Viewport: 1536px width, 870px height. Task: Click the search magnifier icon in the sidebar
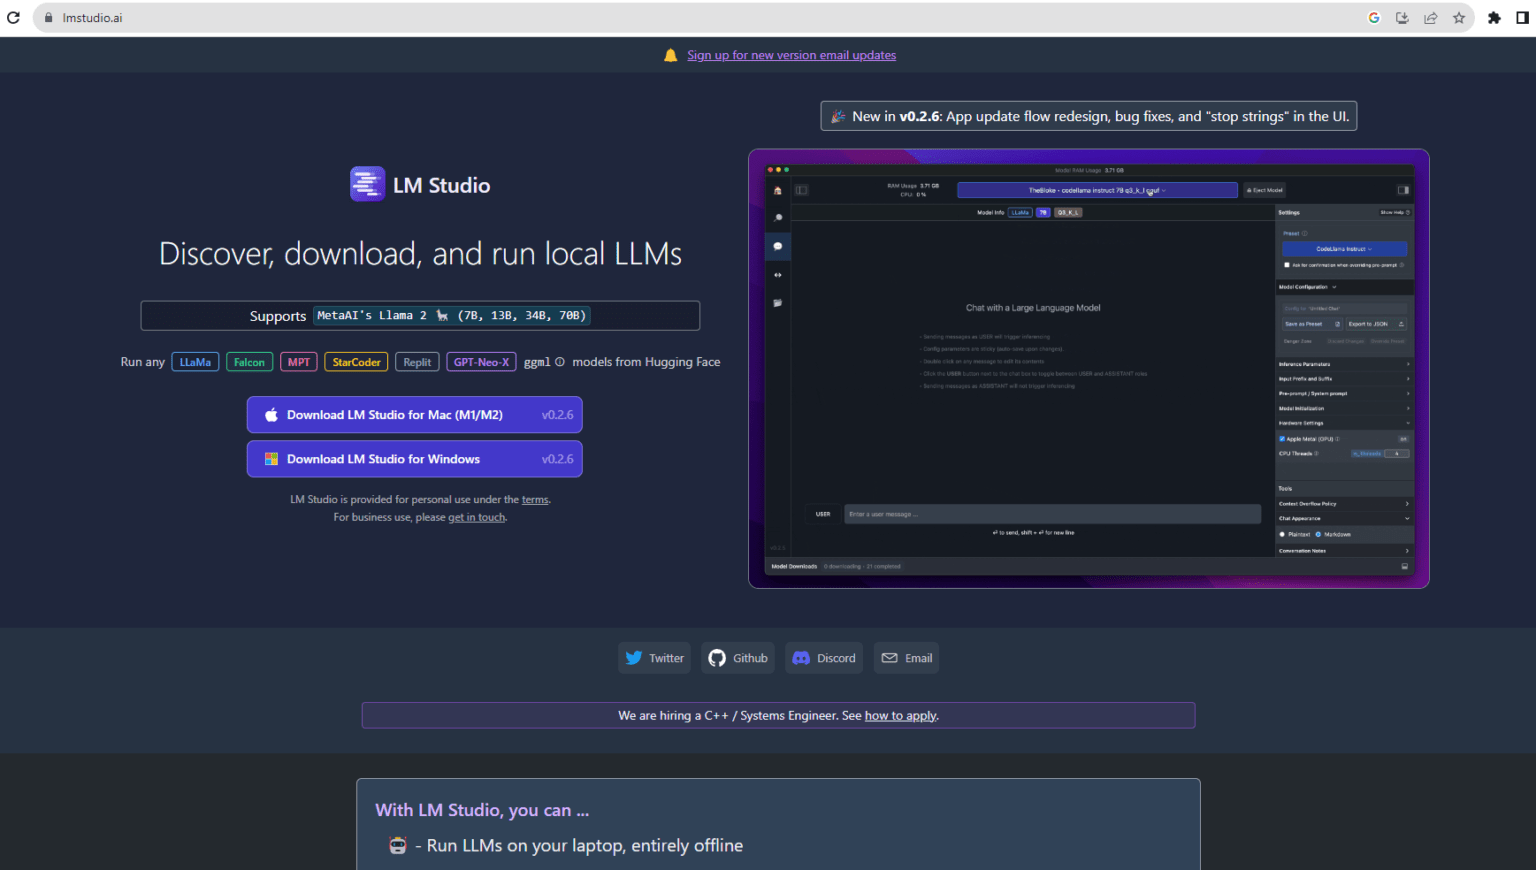click(x=778, y=217)
